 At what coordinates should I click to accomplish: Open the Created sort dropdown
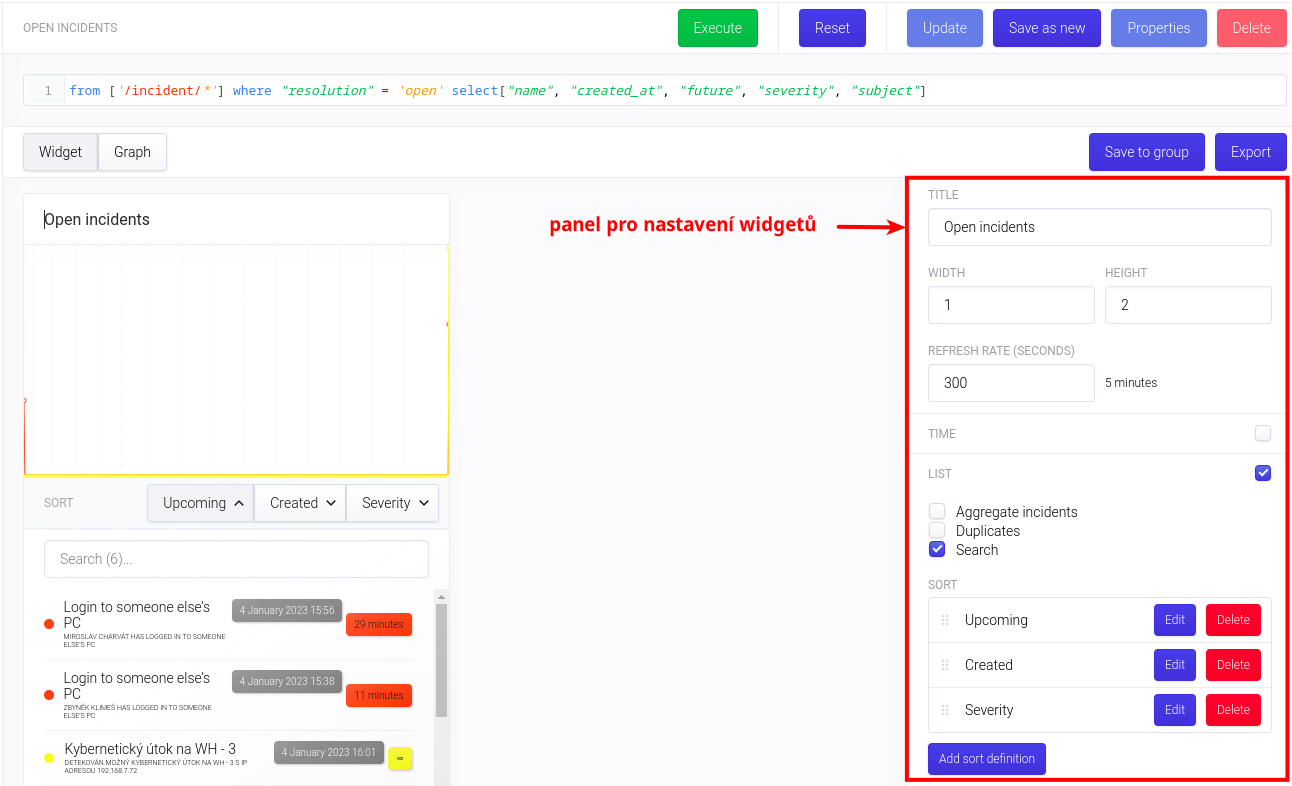point(300,503)
